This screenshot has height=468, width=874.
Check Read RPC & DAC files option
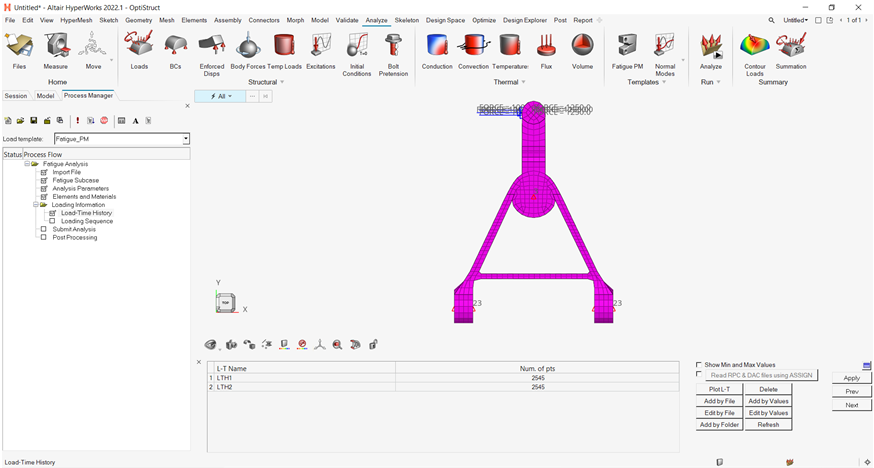699,375
